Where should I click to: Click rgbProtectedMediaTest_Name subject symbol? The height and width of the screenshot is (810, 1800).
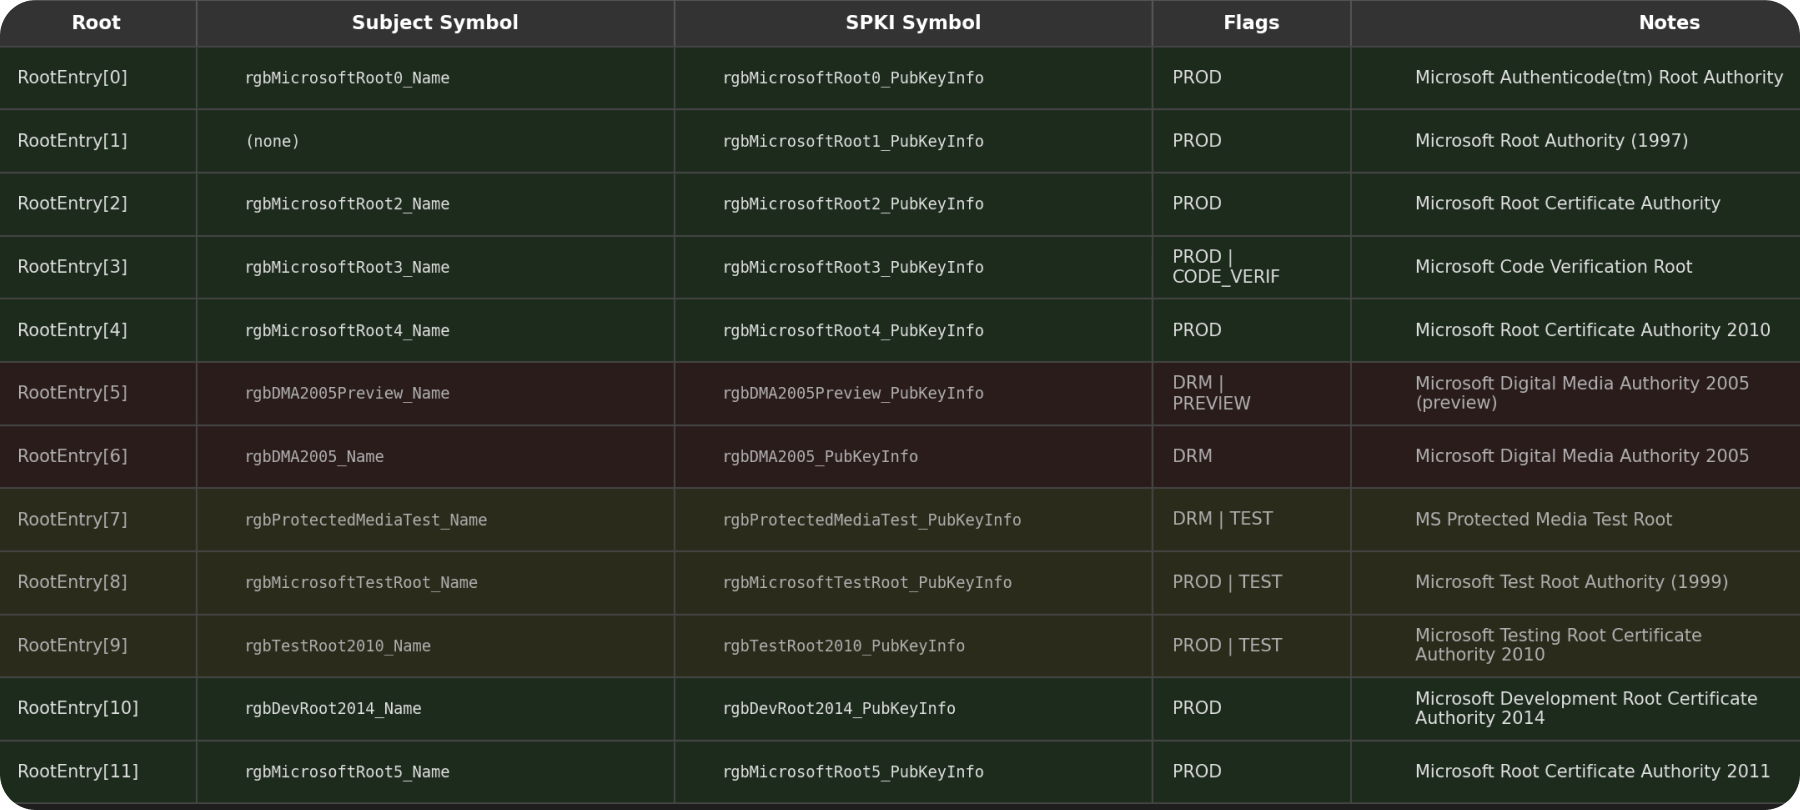click(x=366, y=519)
